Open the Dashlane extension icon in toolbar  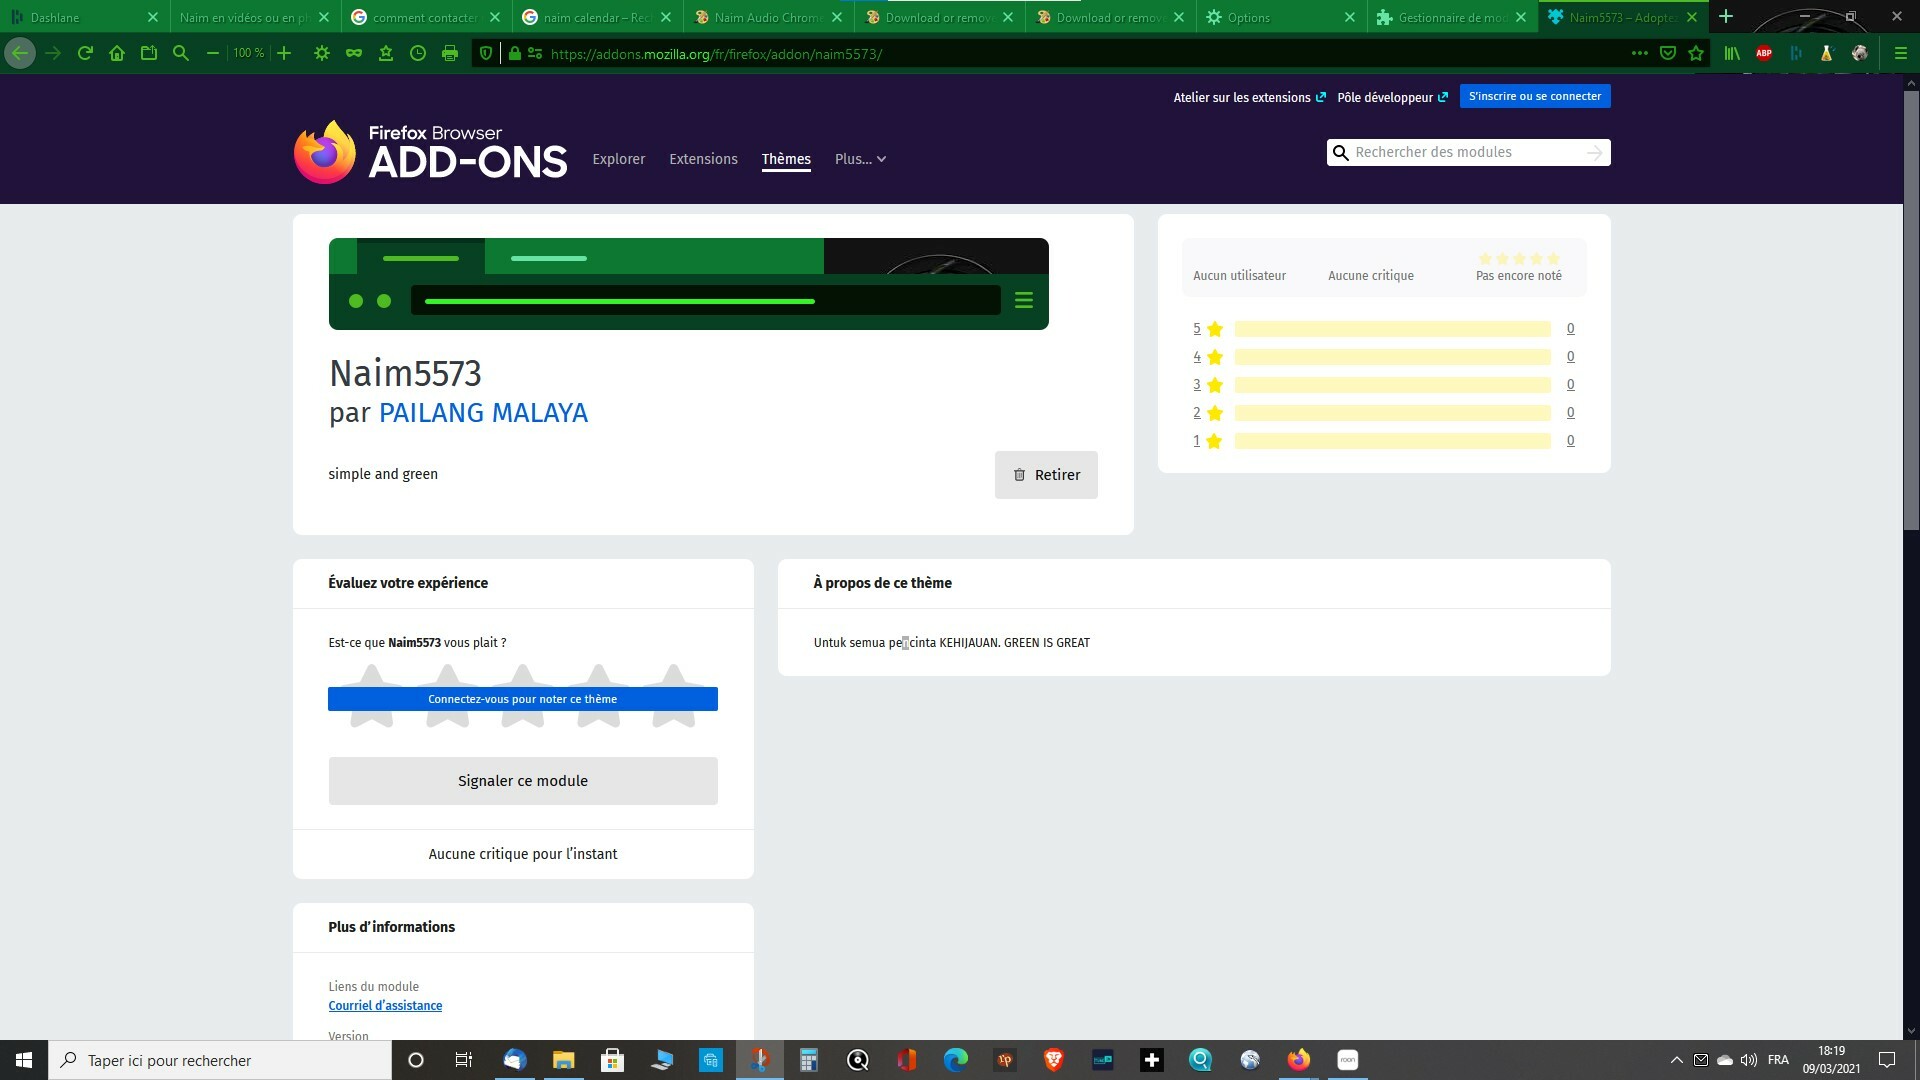(x=1796, y=53)
